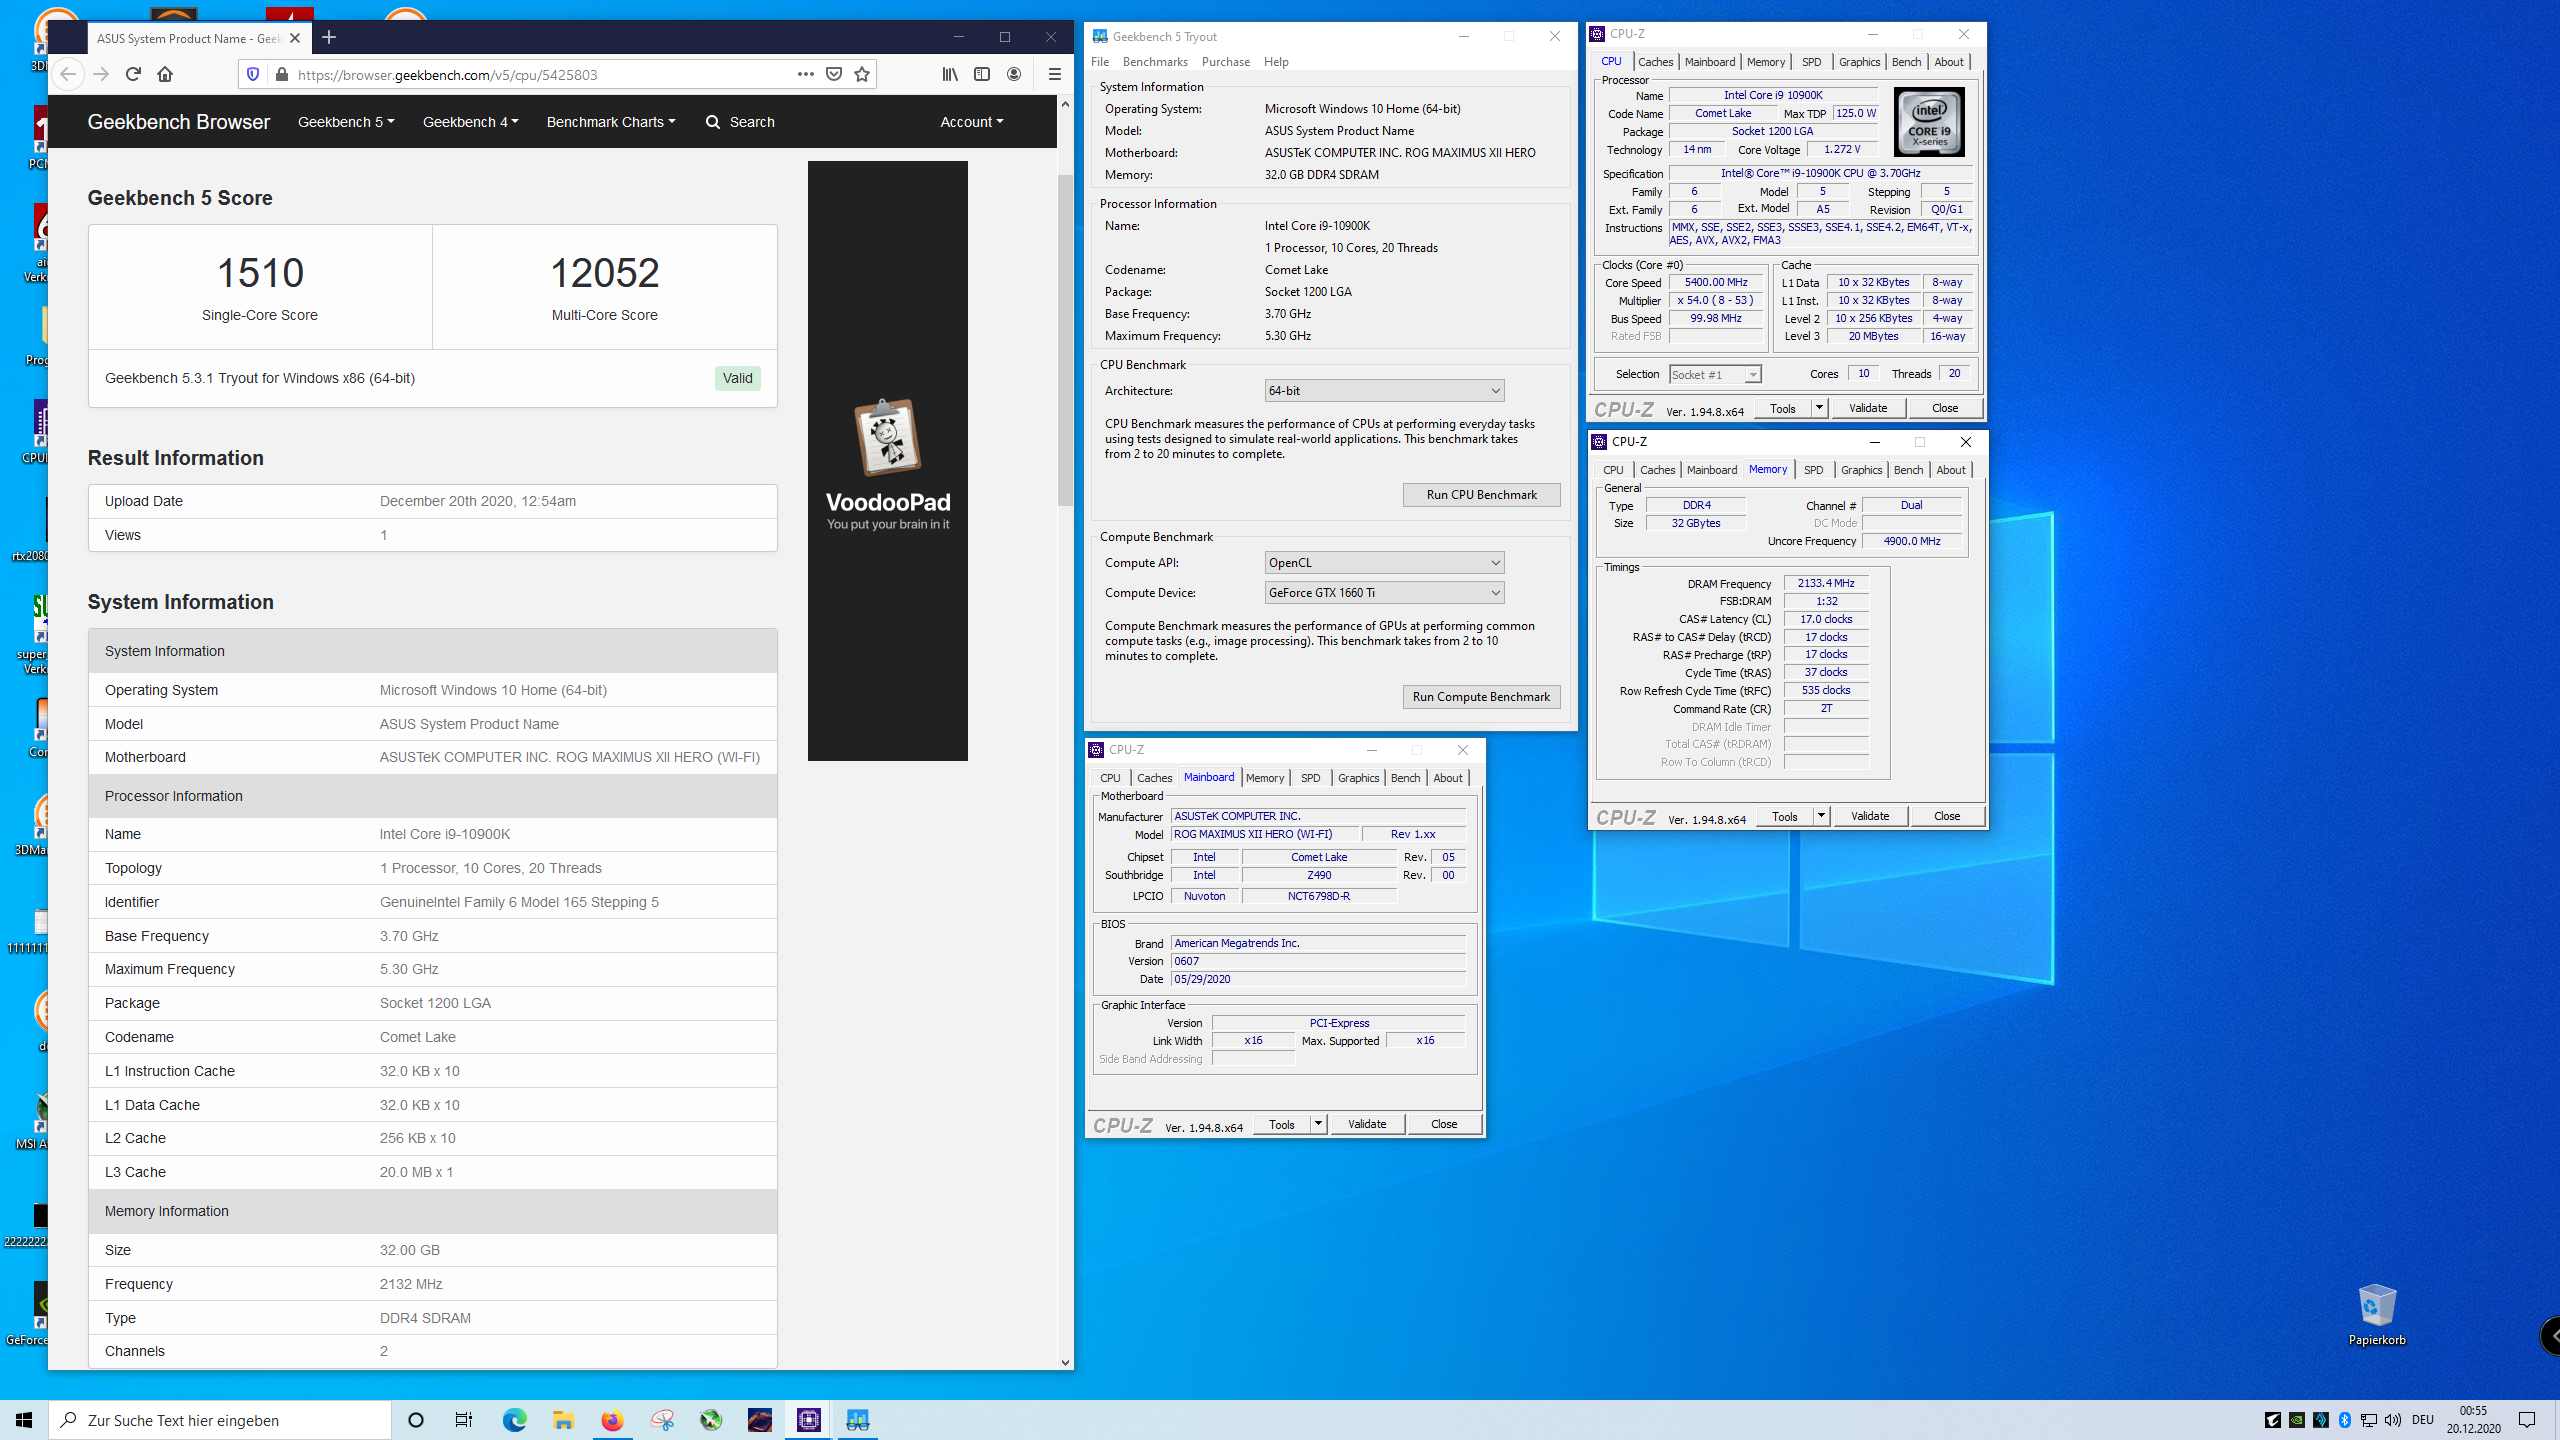Click Close in CPU-Z Memory window
This screenshot has height=1440, width=2560.
tap(1947, 816)
